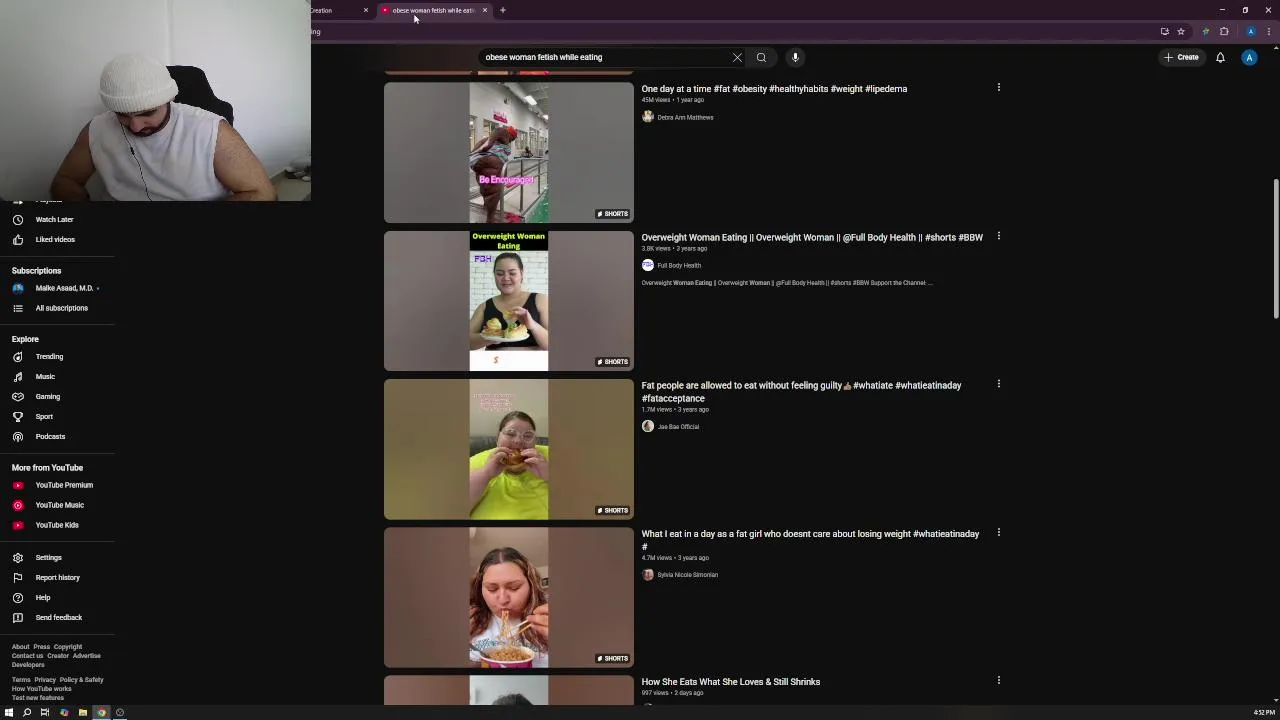Open 'One day at a time' short thumbnail

click(508, 152)
